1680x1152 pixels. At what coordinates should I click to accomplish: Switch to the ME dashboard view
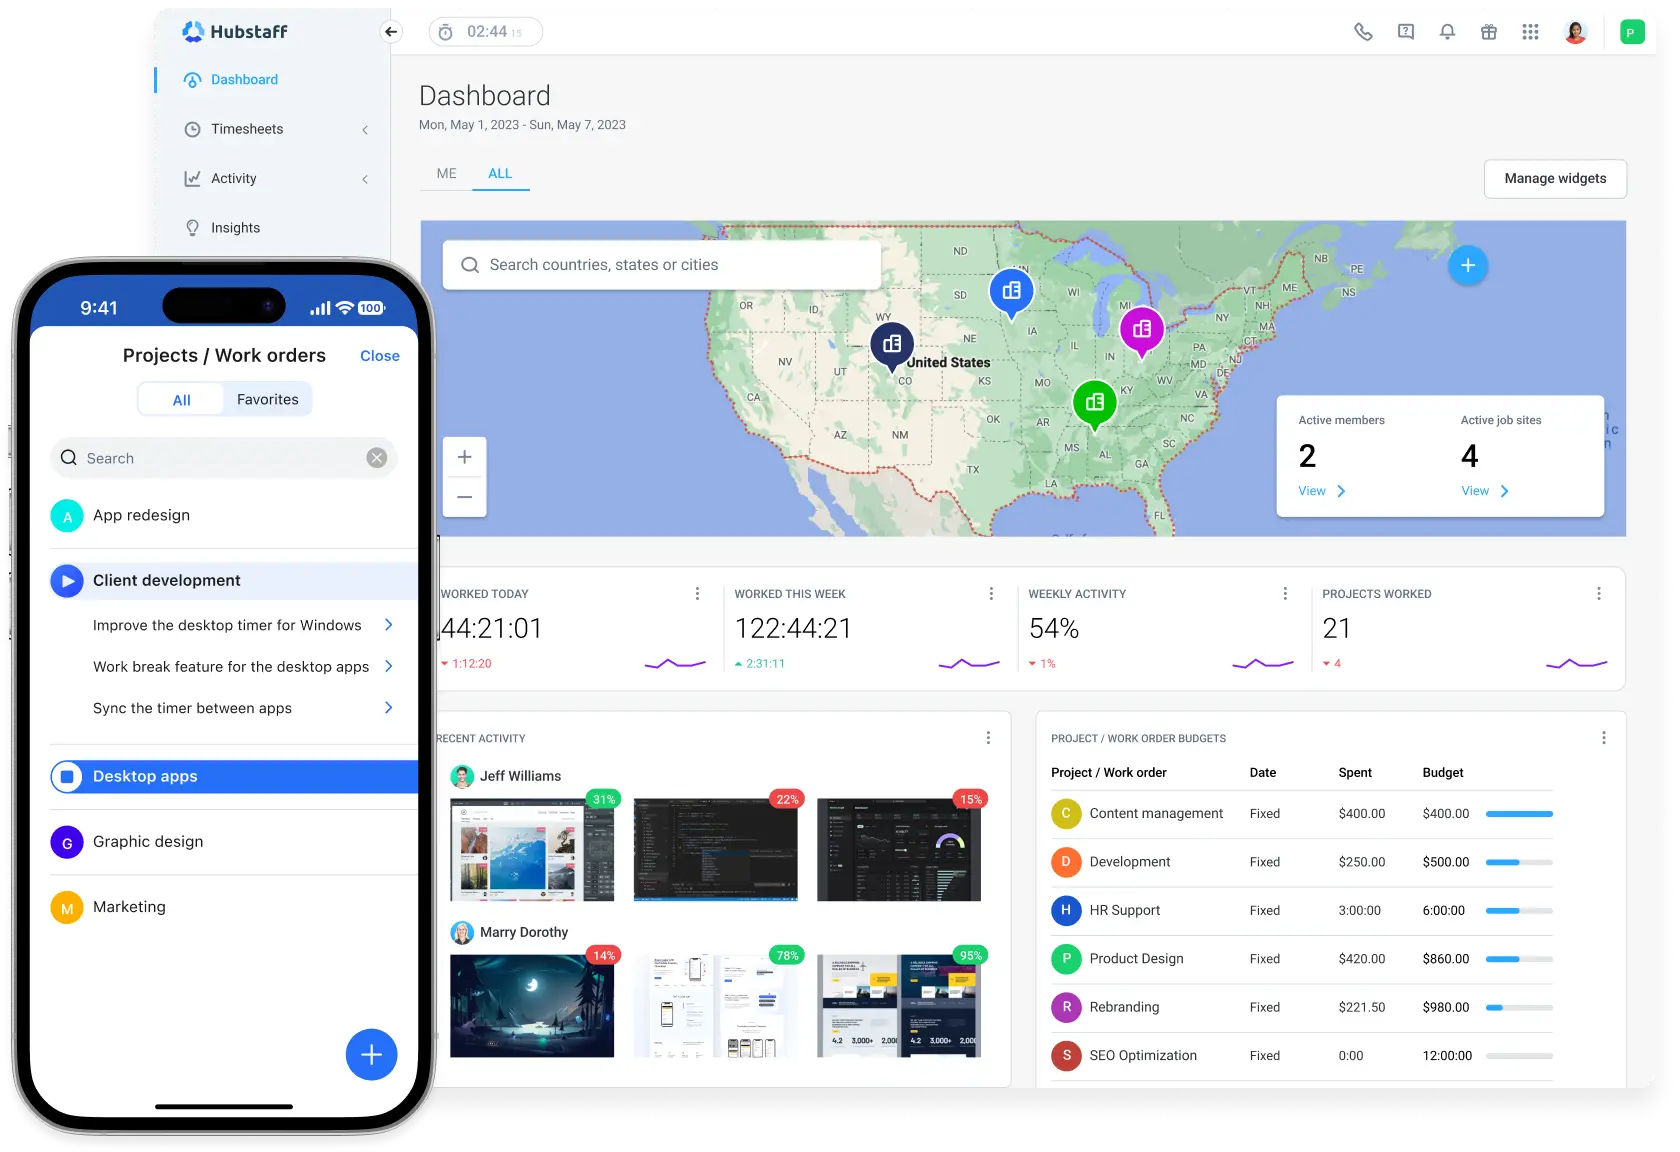coord(446,173)
